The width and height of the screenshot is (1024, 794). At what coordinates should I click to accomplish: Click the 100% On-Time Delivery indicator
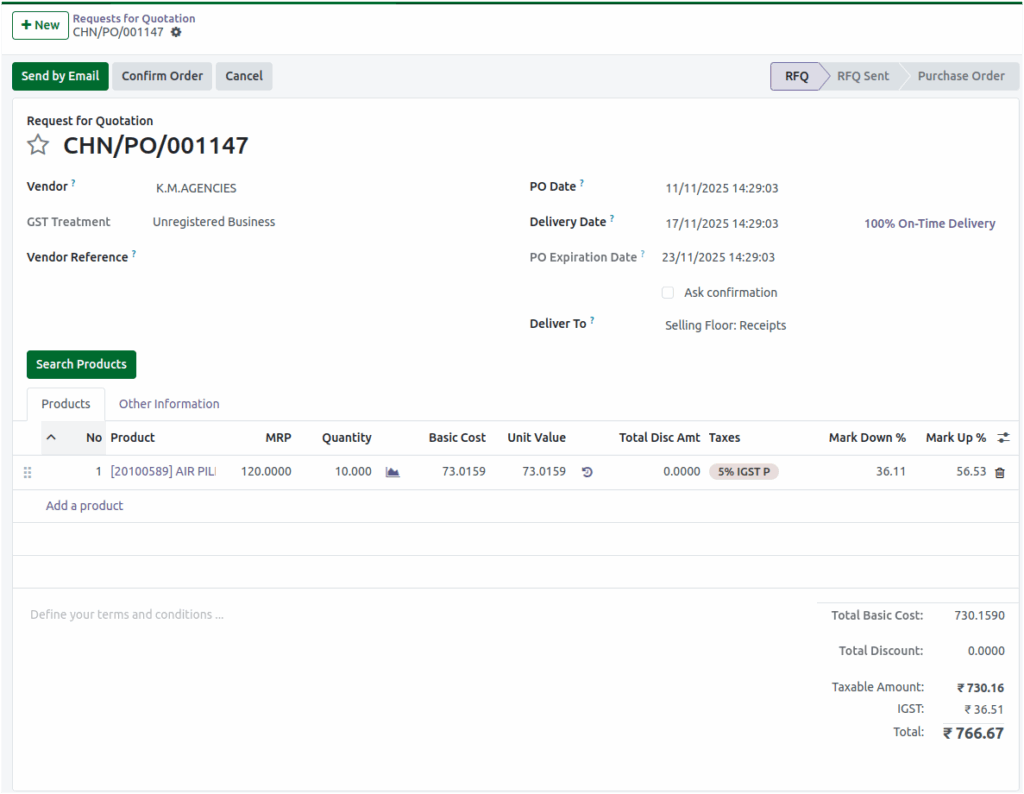[x=929, y=223]
